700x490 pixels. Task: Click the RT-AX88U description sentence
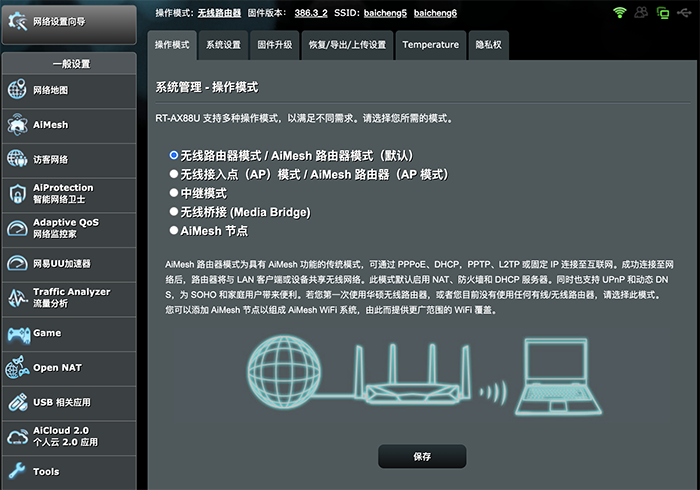(304, 118)
